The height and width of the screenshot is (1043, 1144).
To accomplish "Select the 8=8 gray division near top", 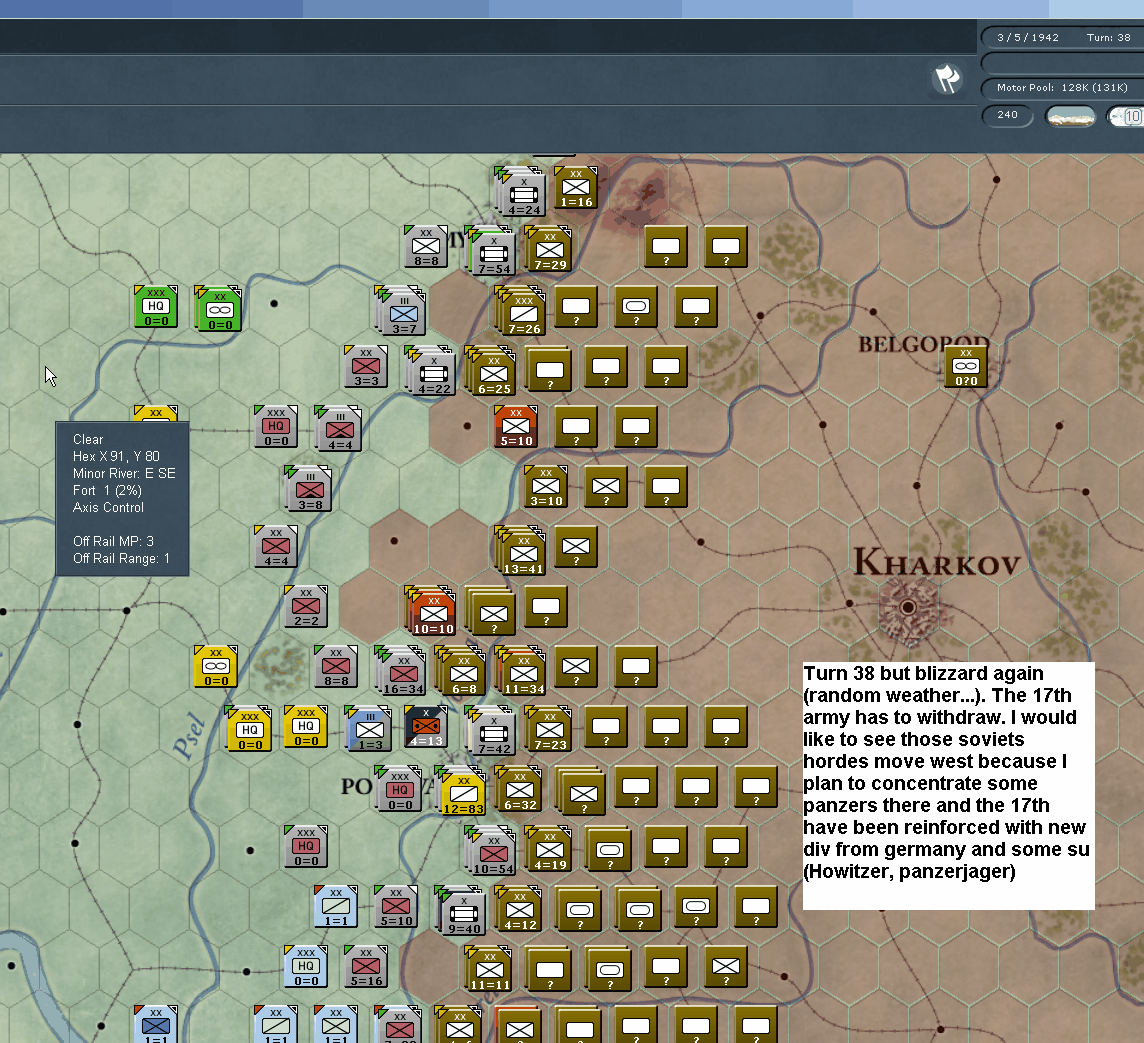I will coord(425,247).
